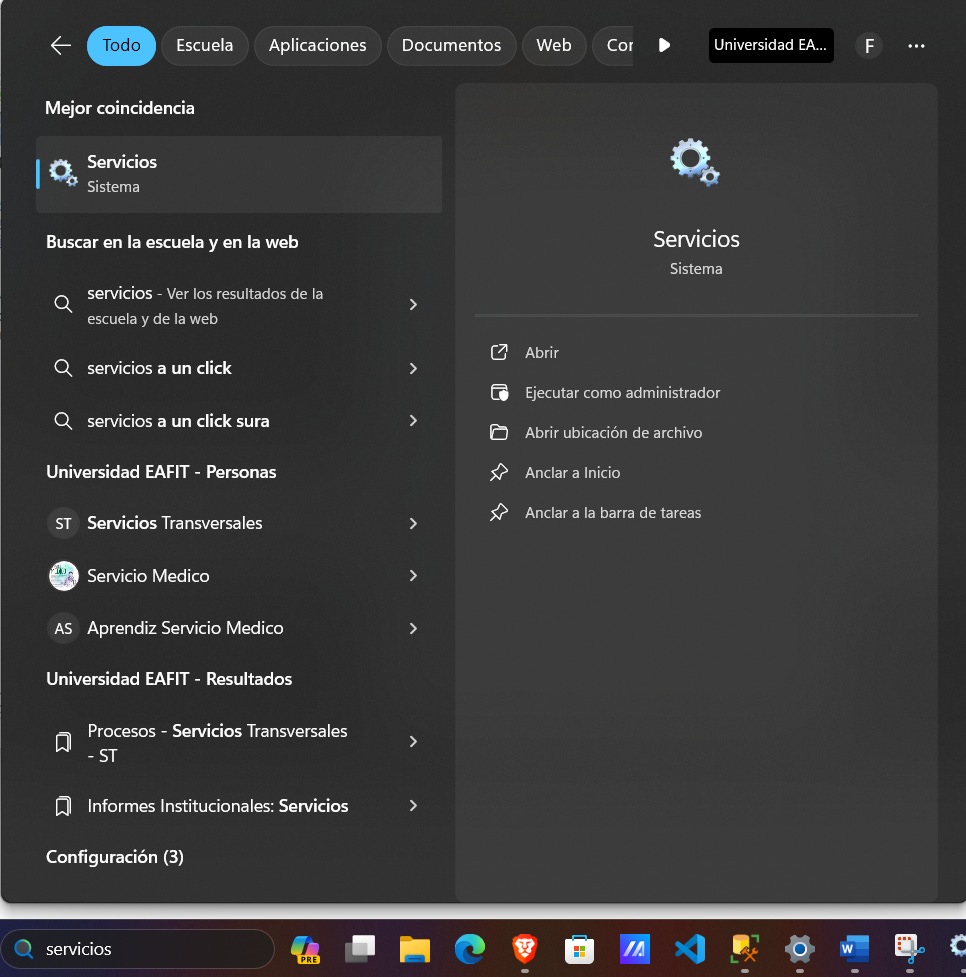This screenshot has height=977, width=966.
Task: Expand chevron for Informes Institucionales: Servicios
Action: 413,806
